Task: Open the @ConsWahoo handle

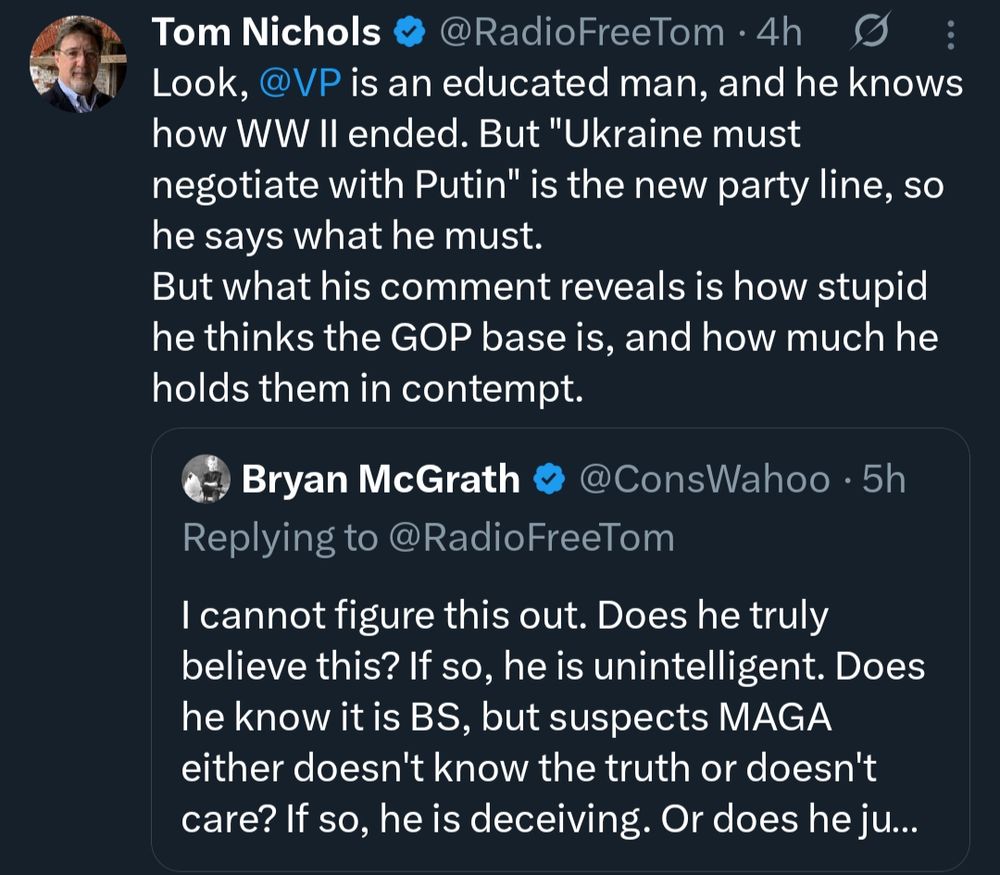Action: click(705, 480)
